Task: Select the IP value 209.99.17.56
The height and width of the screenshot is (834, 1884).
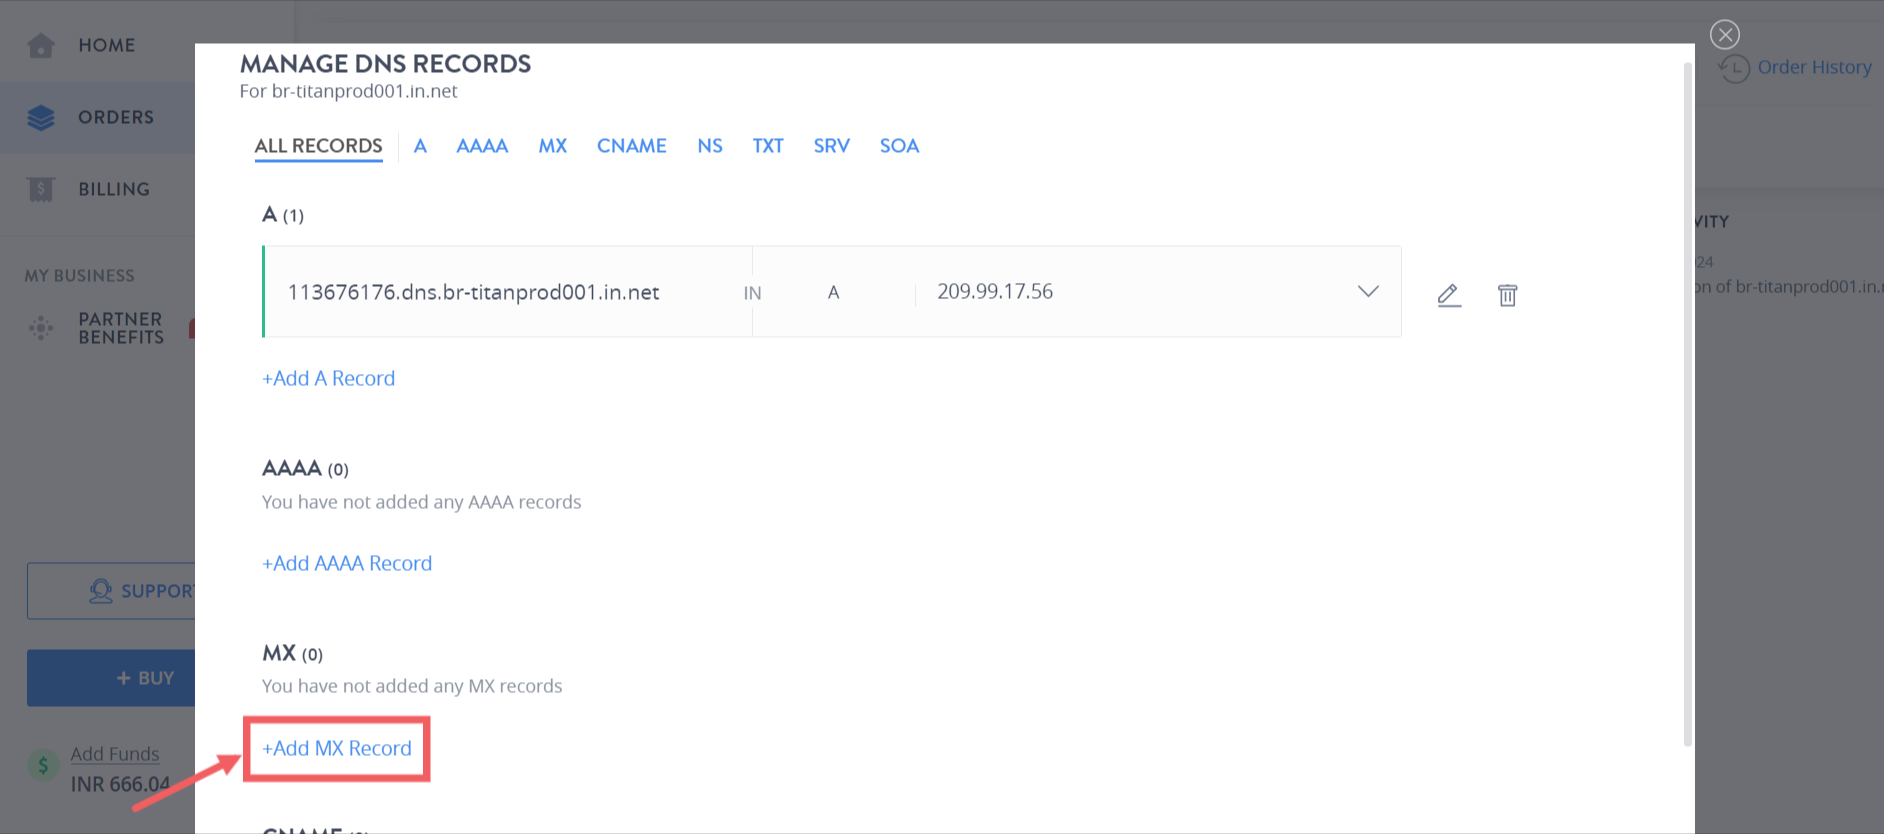Action: (995, 291)
